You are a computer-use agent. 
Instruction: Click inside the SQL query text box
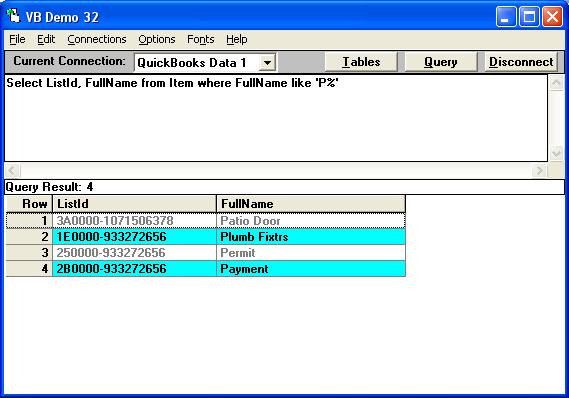click(275, 118)
